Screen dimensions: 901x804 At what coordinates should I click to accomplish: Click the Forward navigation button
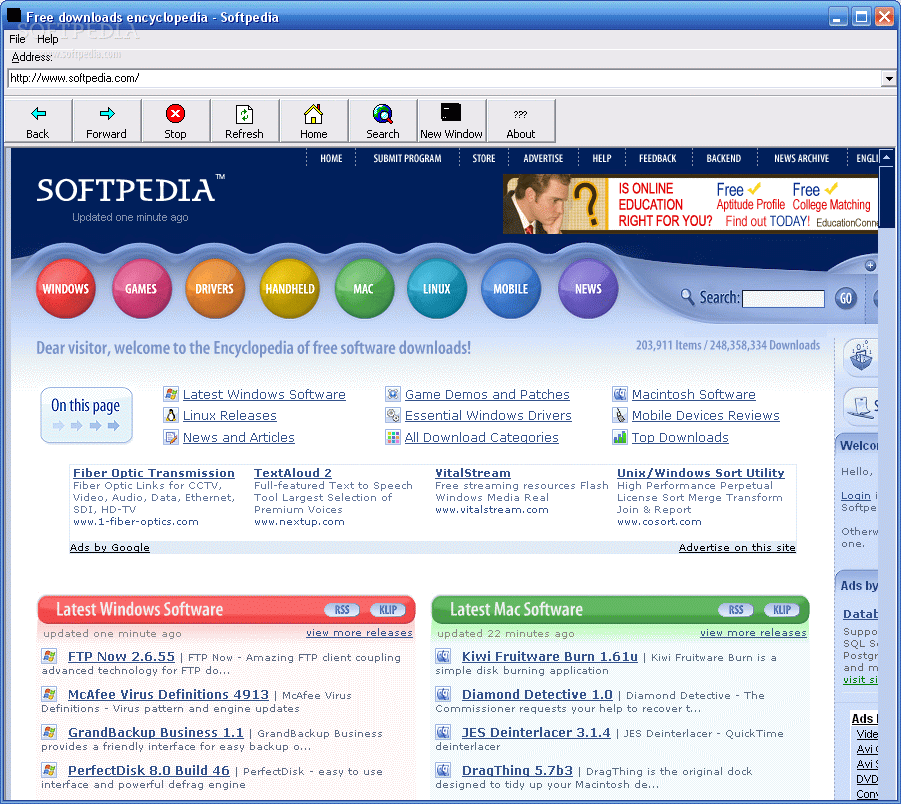click(x=107, y=121)
